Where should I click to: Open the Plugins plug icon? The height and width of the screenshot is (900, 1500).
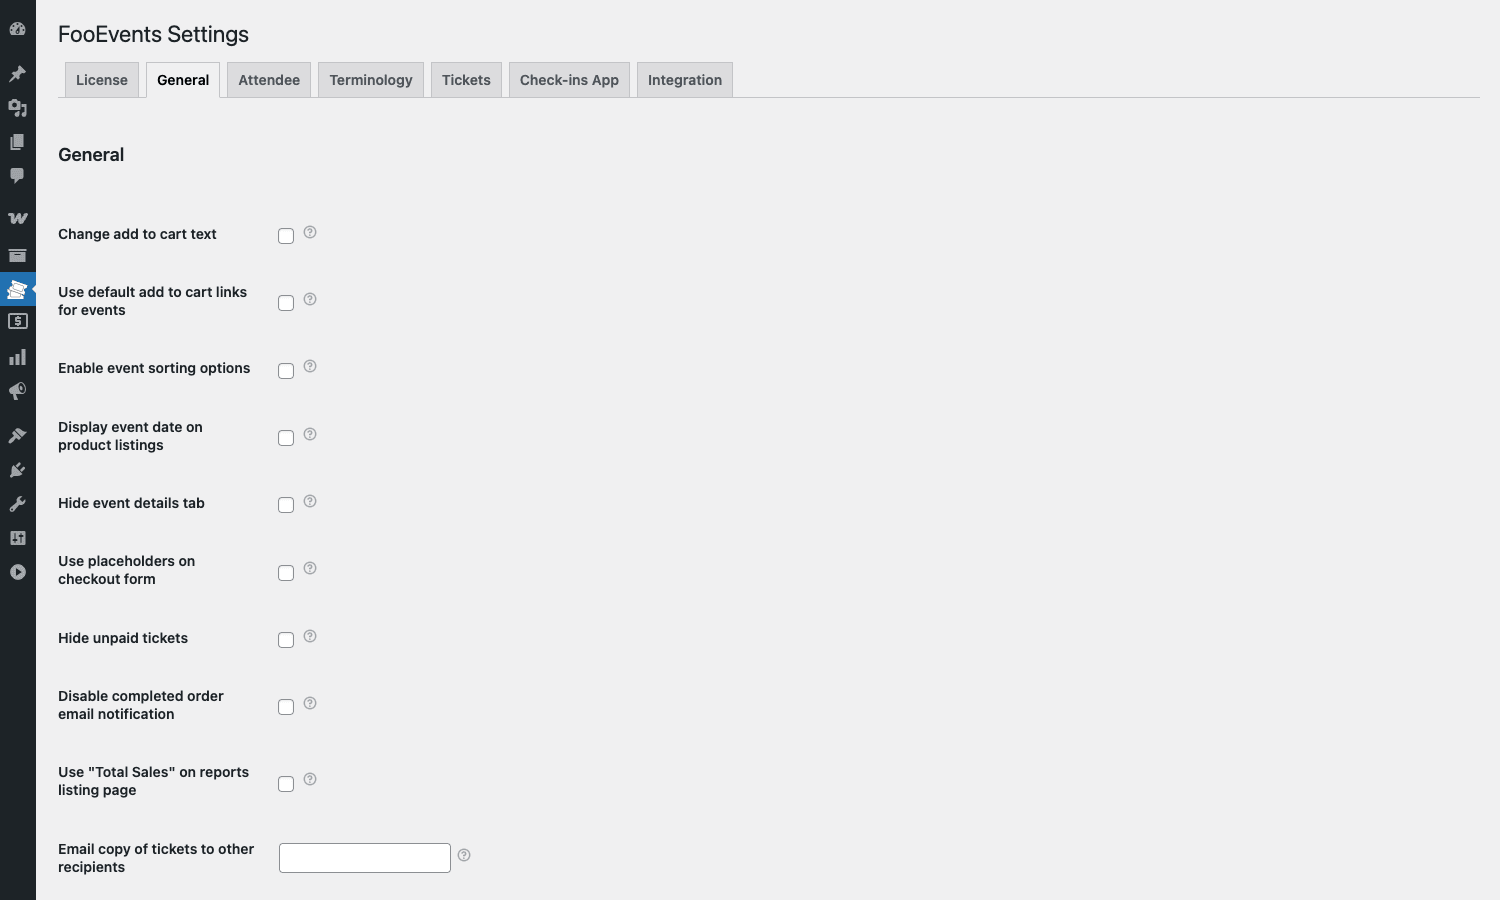[17, 470]
